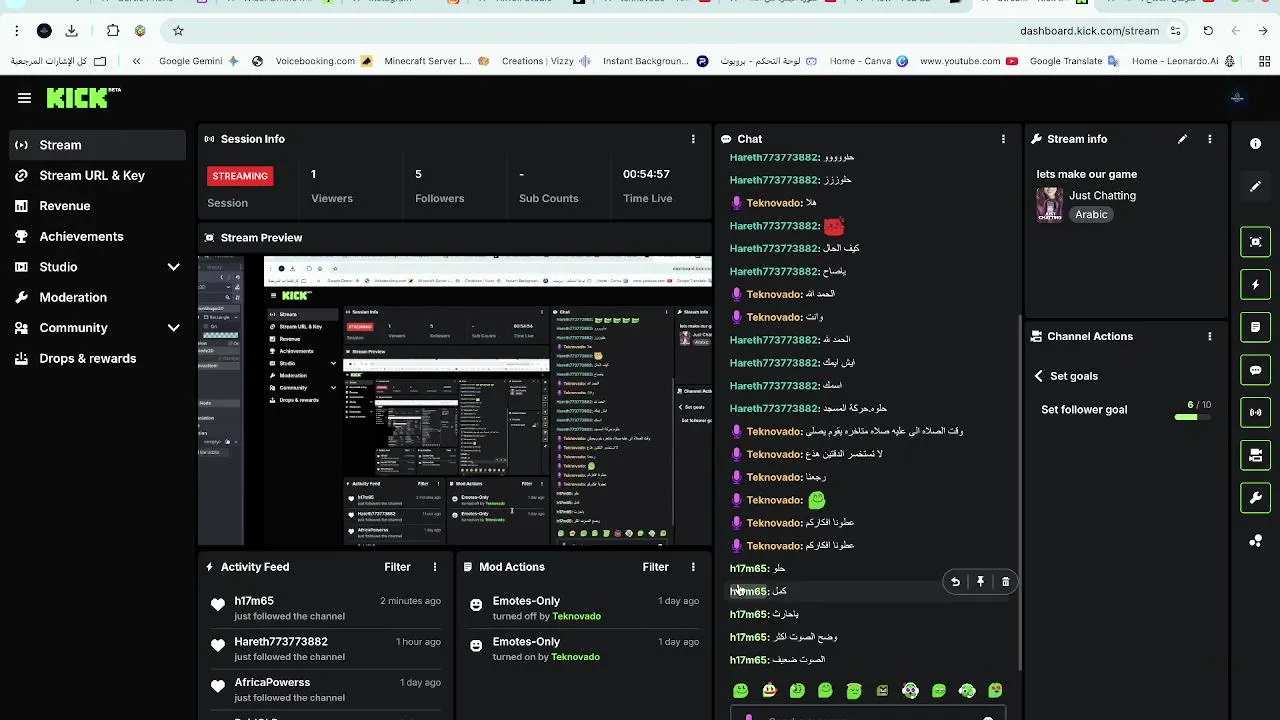Click the Stream Preview video
This screenshot has width=1280, height=720.
coord(454,400)
